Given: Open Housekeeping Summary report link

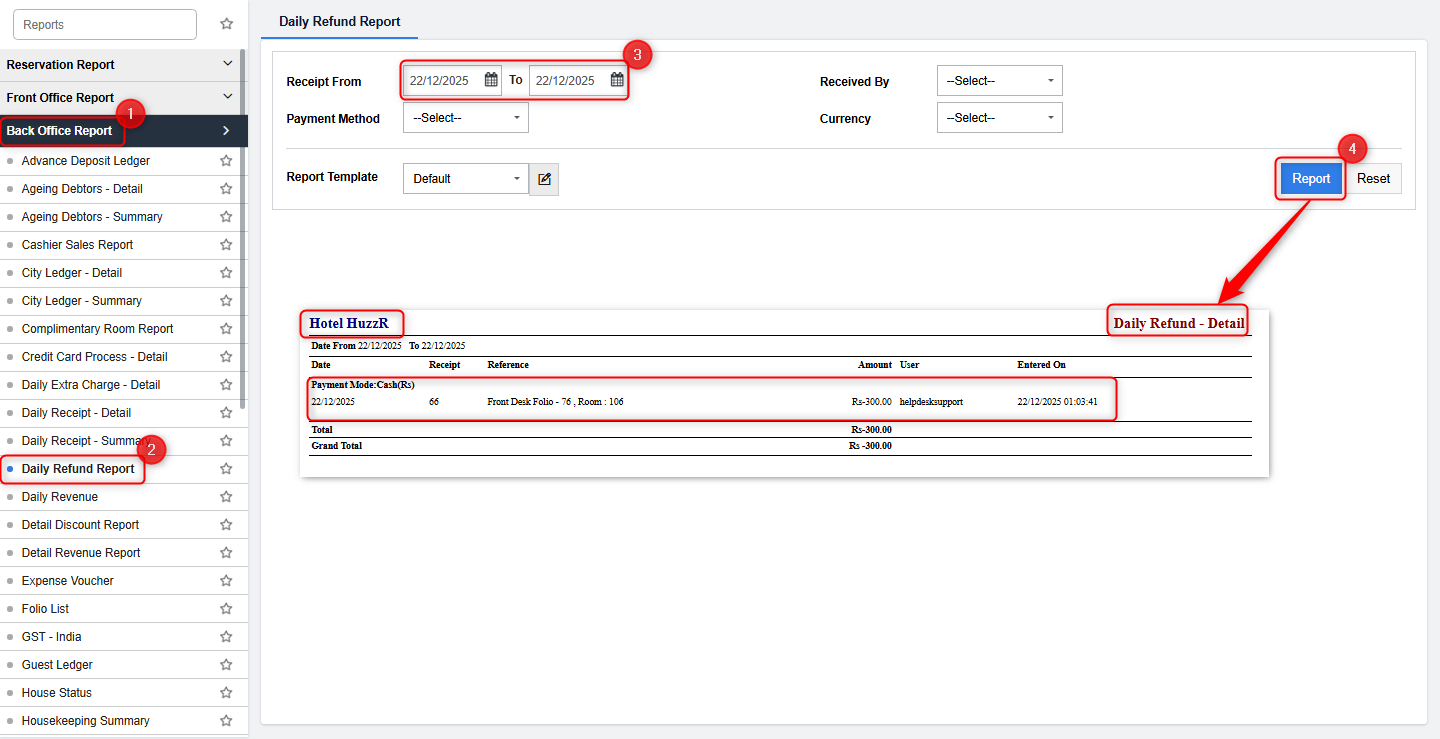Looking at the screenshot, I should click(86, 720).
